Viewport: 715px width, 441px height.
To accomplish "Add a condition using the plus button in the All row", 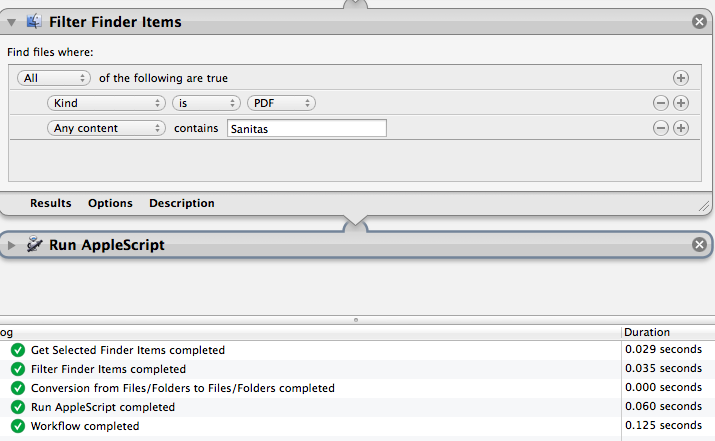I will point(681,78).
